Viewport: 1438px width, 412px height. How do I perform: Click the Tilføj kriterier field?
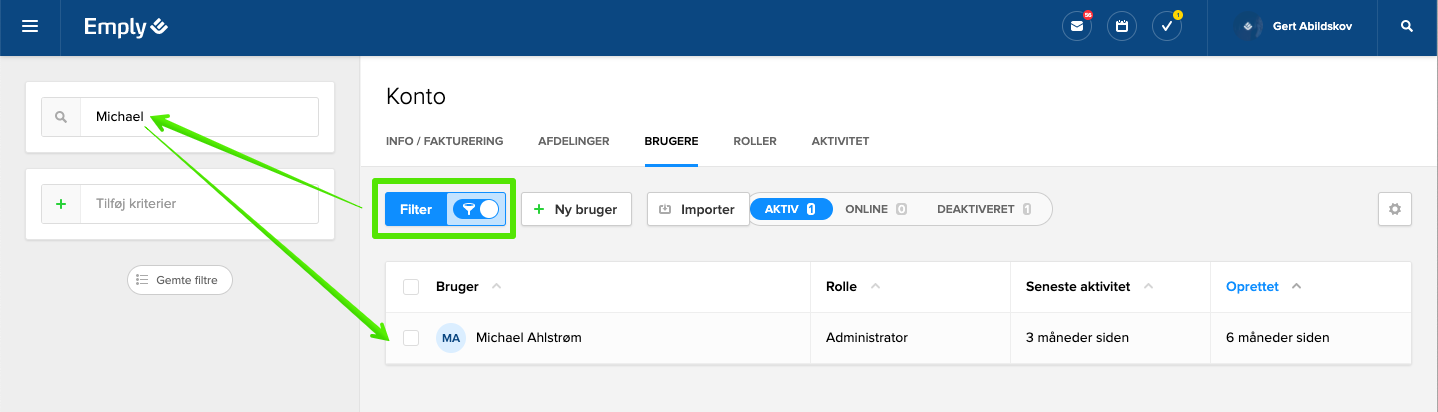click(198, 204)
